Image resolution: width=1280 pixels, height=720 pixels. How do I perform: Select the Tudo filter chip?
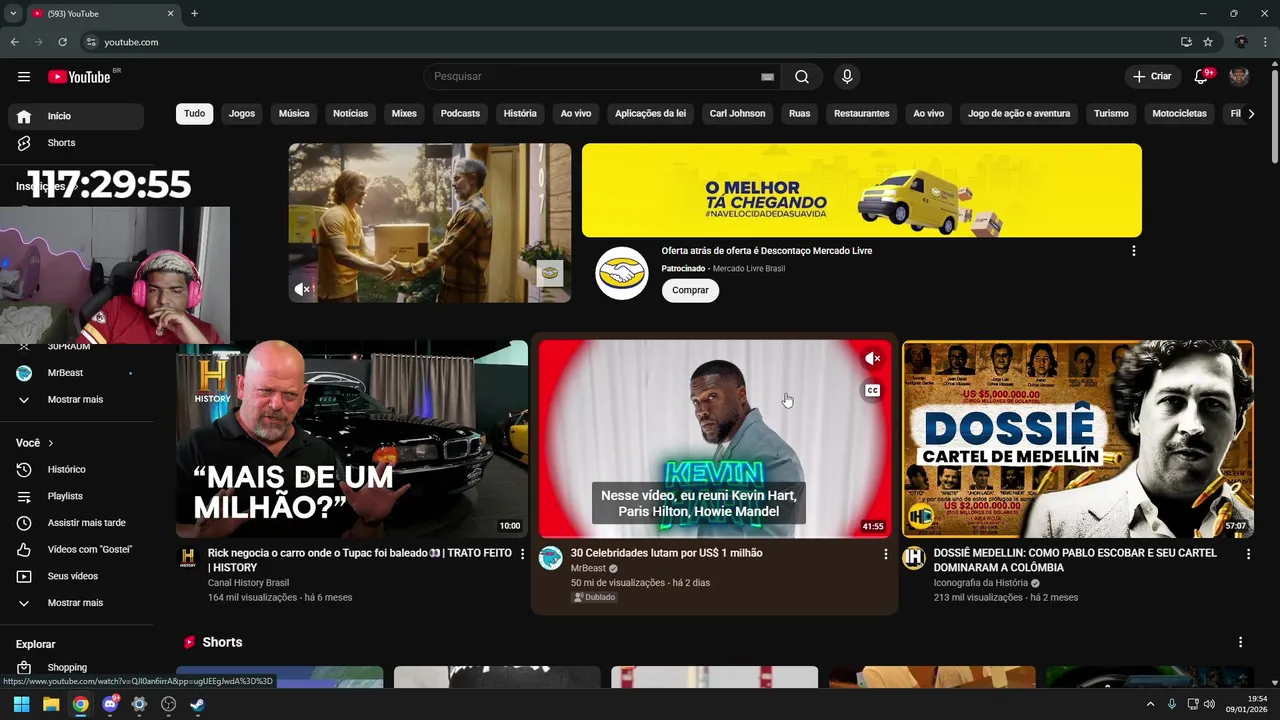(x=195, y=114)
